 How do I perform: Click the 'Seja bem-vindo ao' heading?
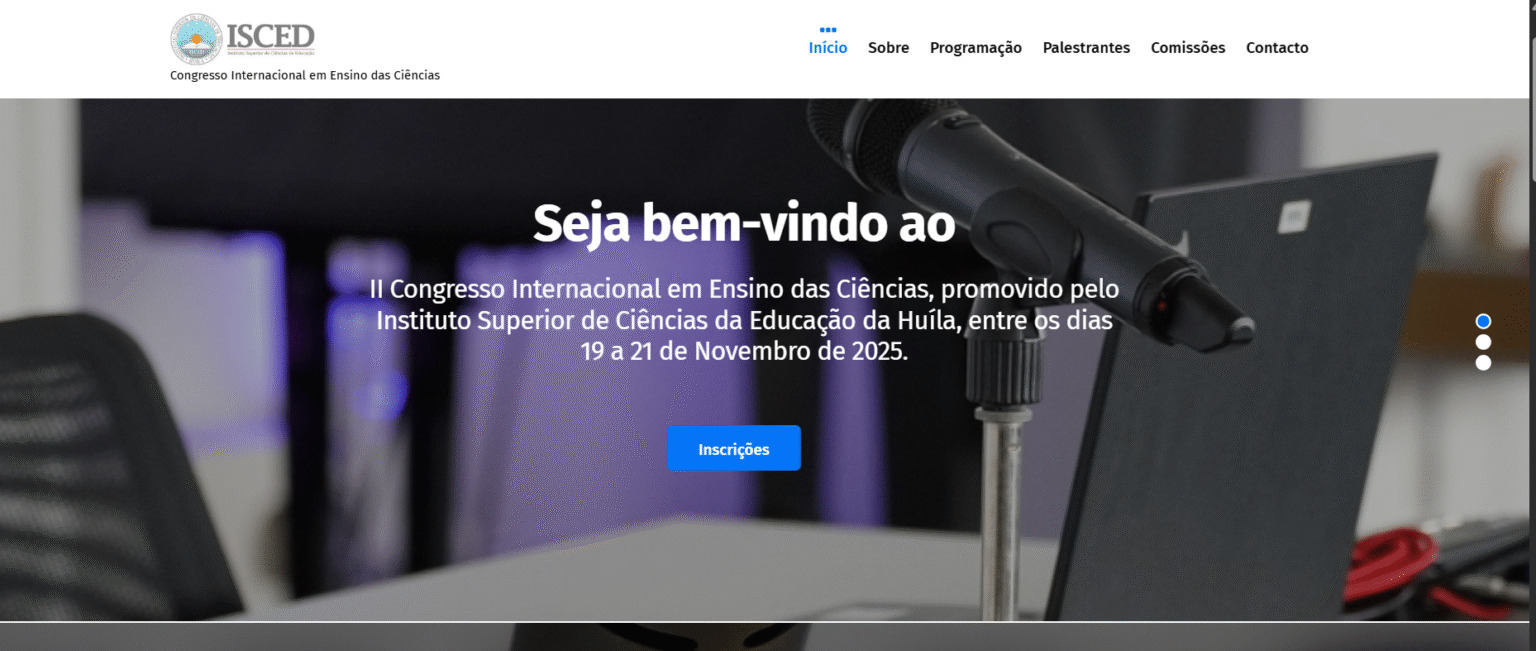point(744,223)
